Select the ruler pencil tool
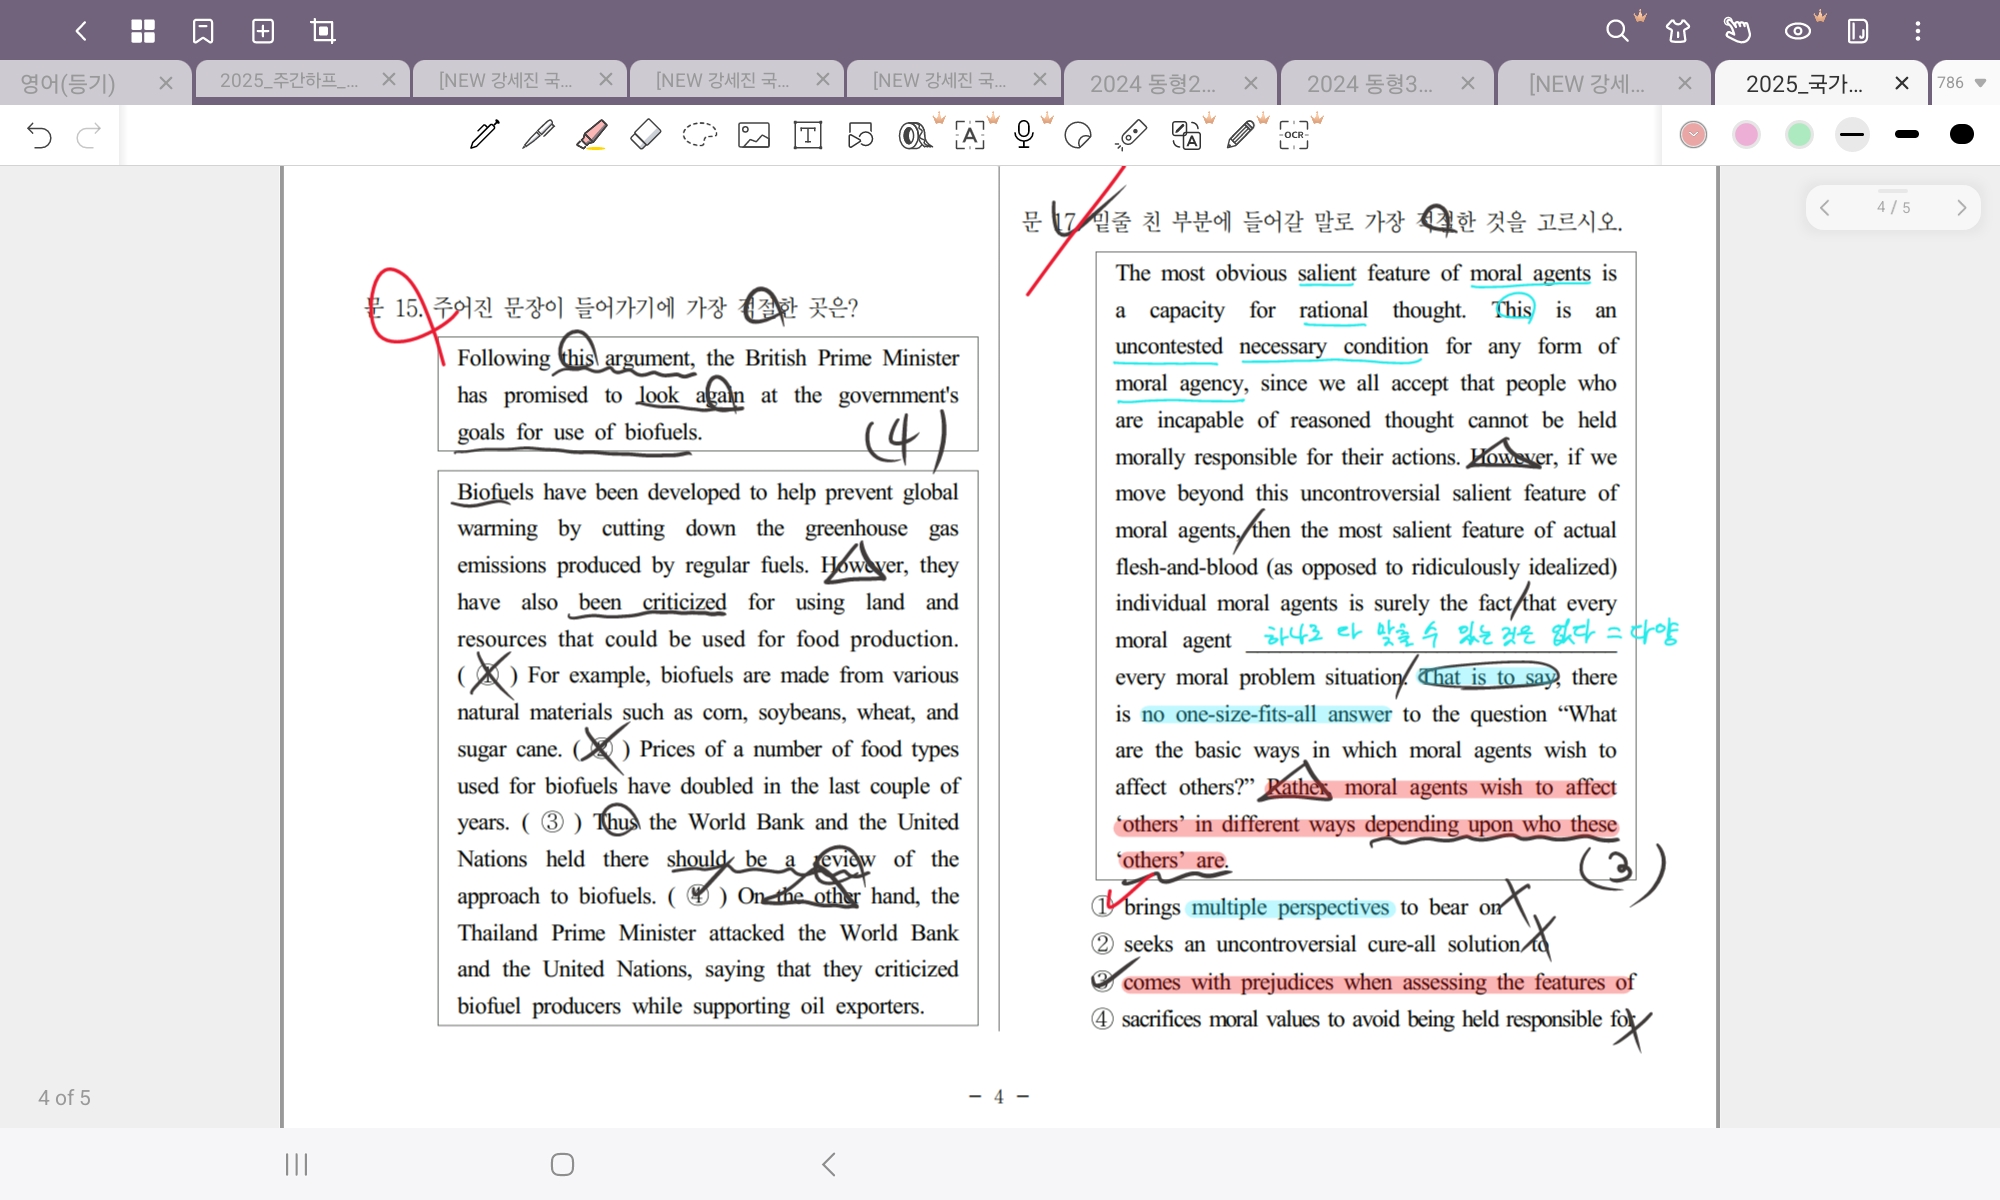 tap(1240, 135)
